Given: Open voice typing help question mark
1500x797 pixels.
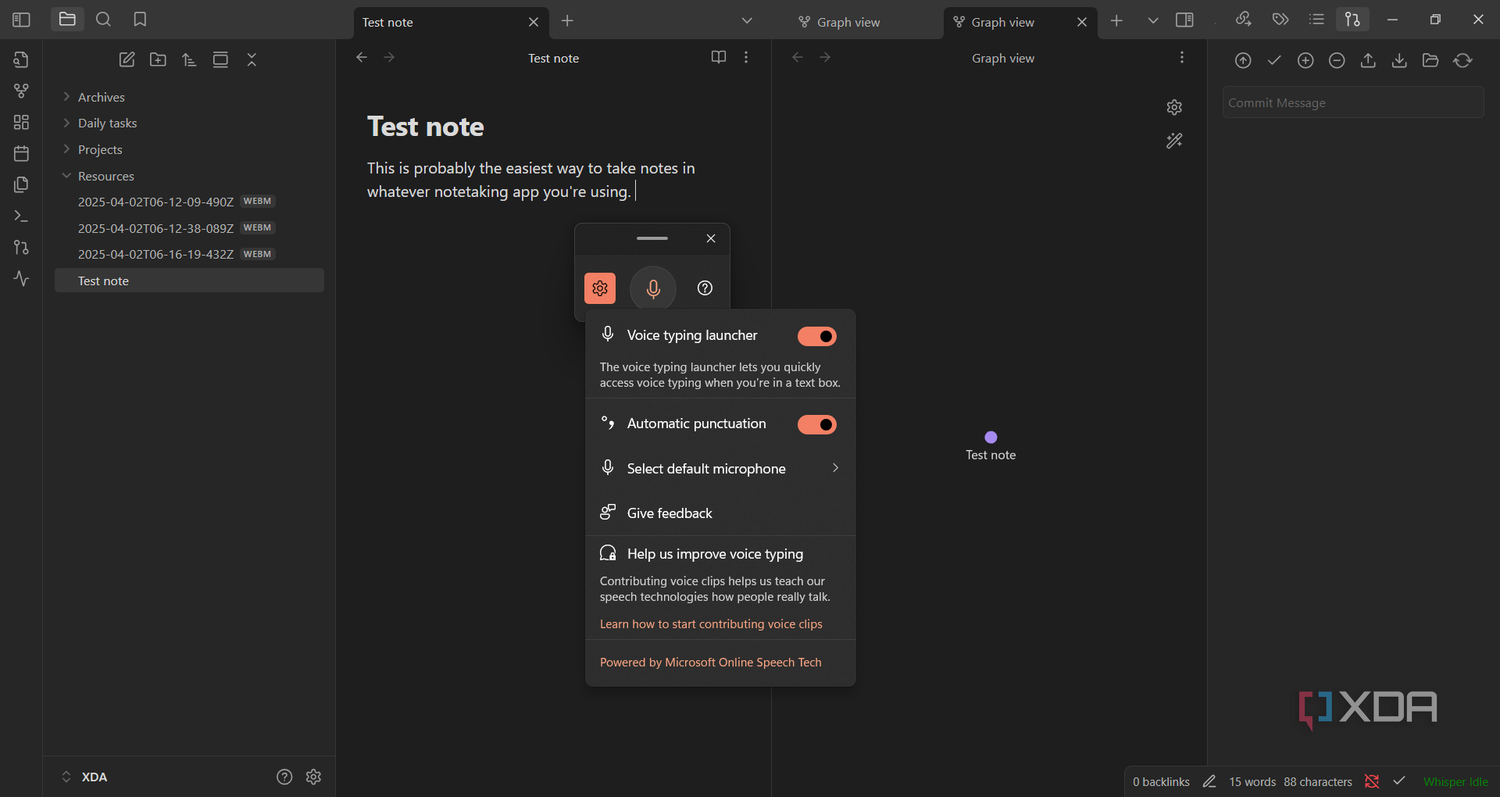Looking at the screenshot, I should pyautogui.click(x=705, y=288).
